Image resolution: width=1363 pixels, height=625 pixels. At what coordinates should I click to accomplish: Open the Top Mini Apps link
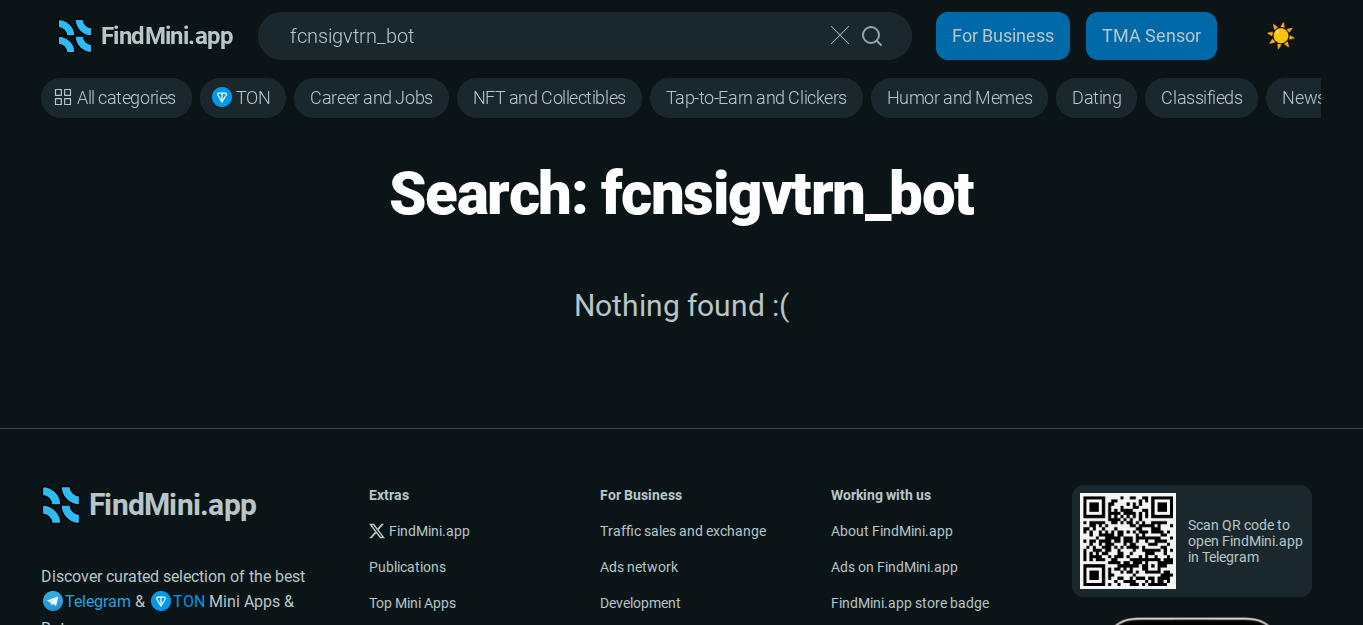pos(412,603)
